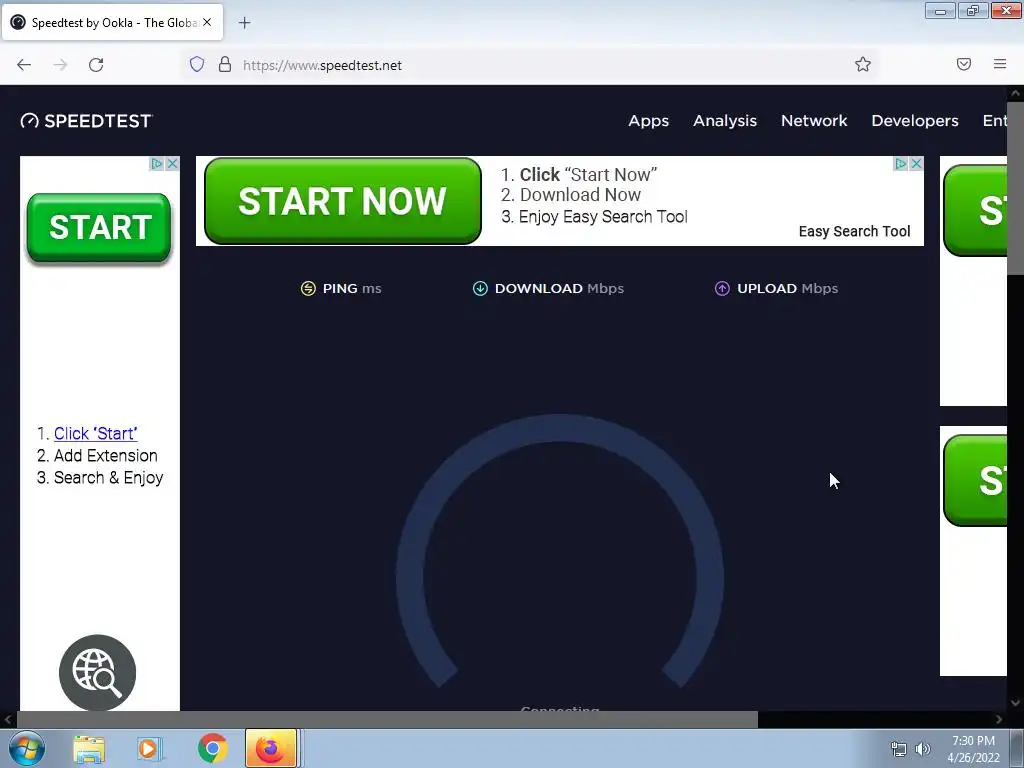Viewport: 1024px width, 768px height.
Task: Click the scroll down arrow
Action: (x=1016, y=703)
